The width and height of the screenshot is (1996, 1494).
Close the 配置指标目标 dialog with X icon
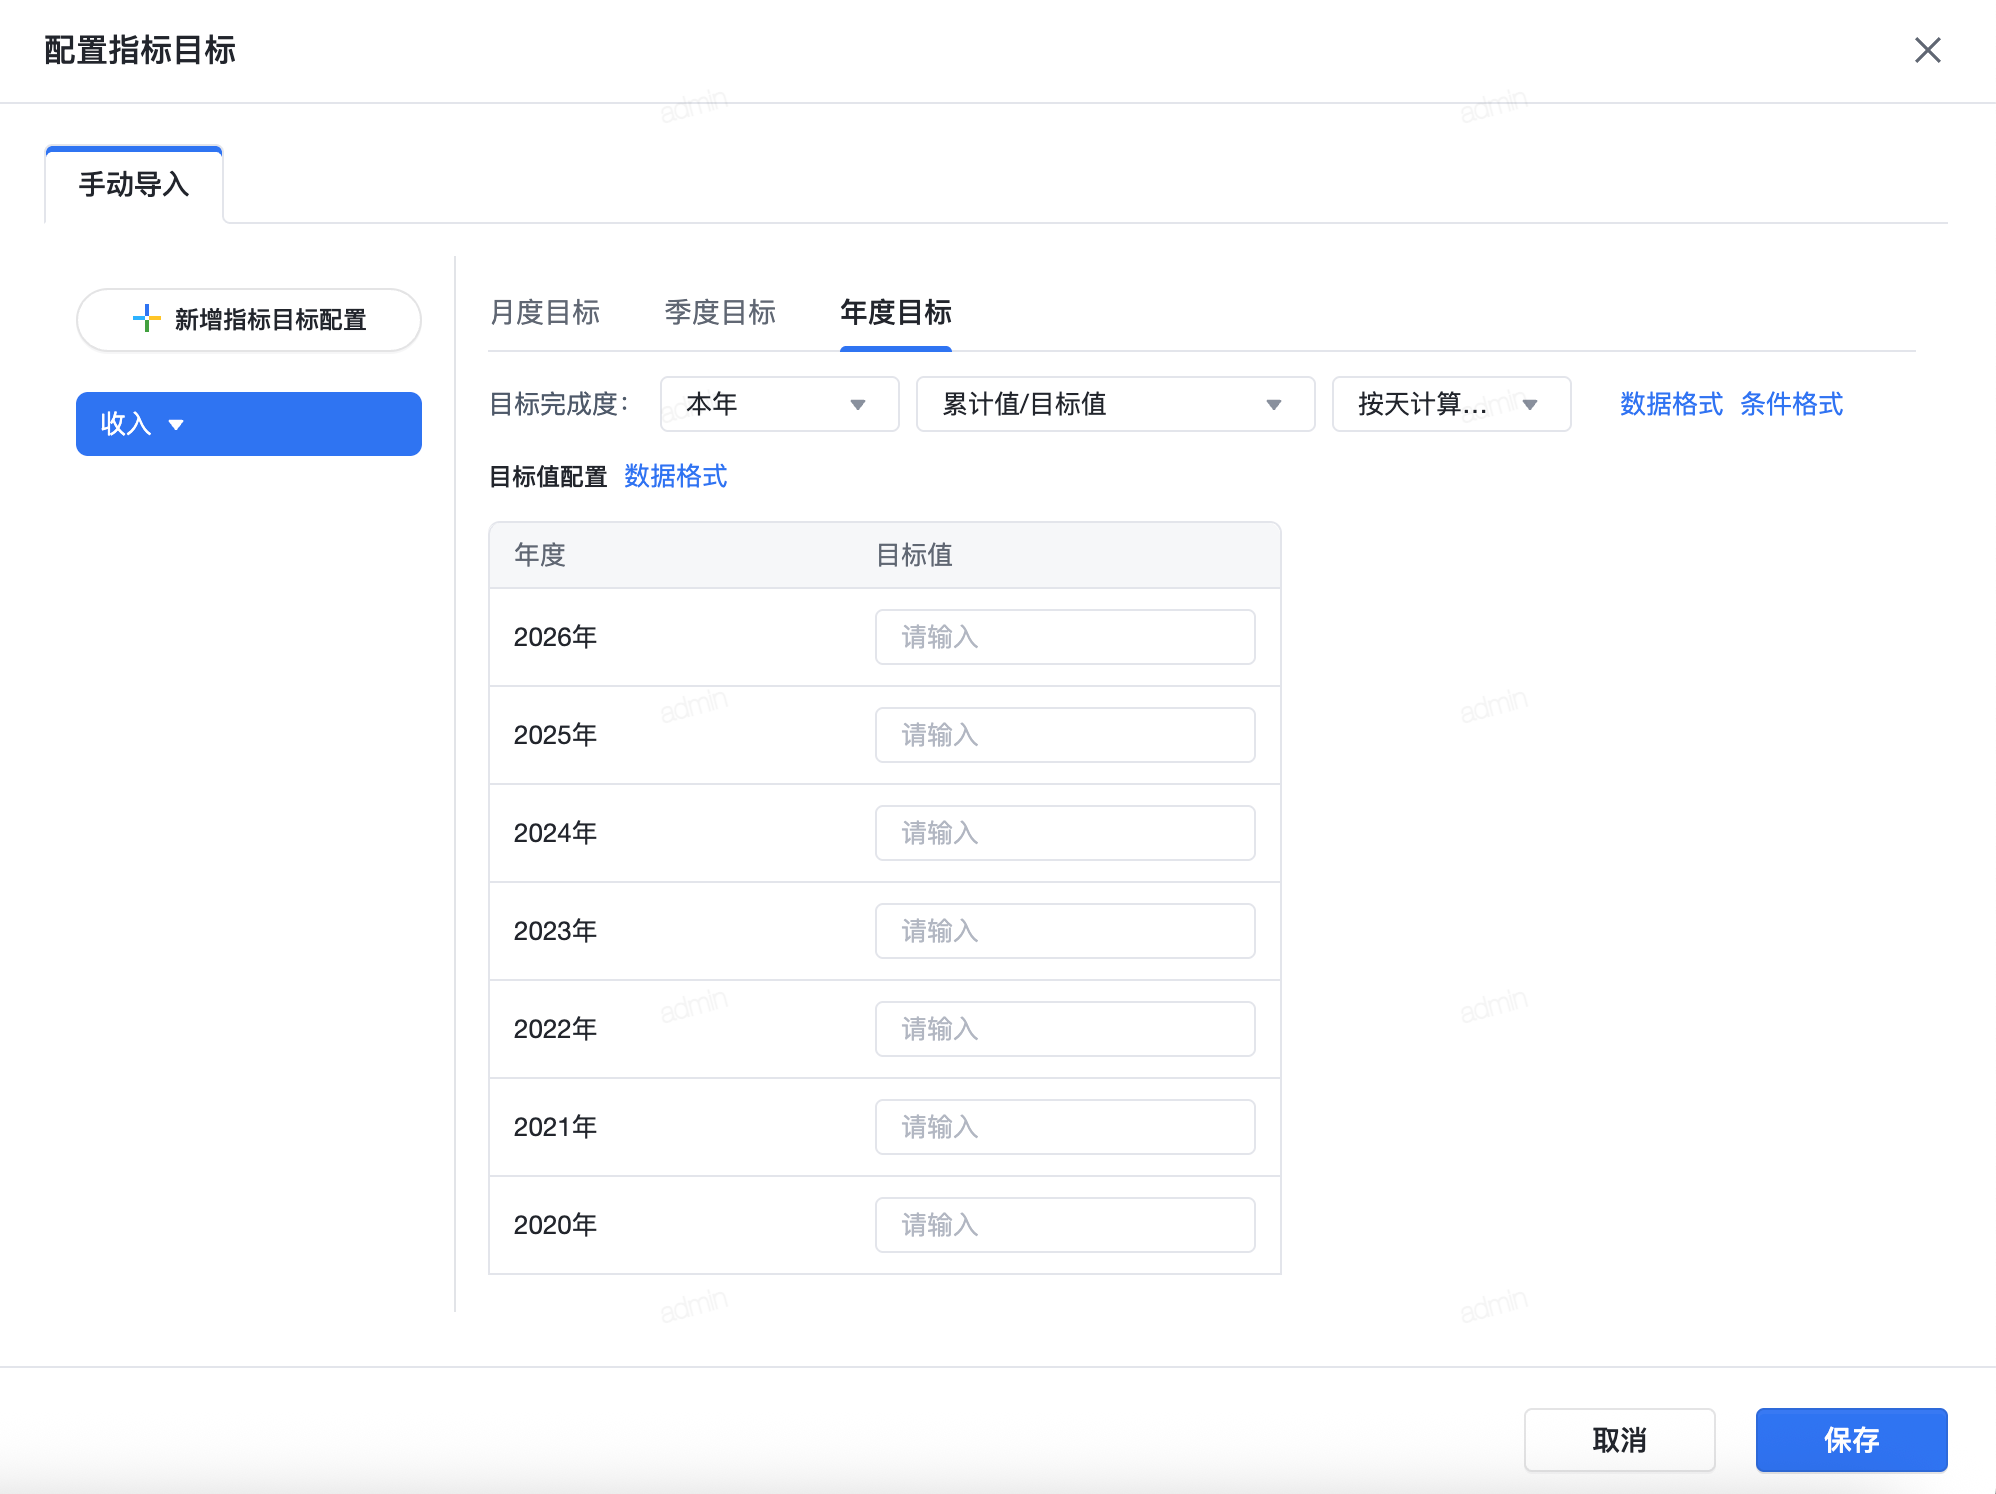[1927, 50]
